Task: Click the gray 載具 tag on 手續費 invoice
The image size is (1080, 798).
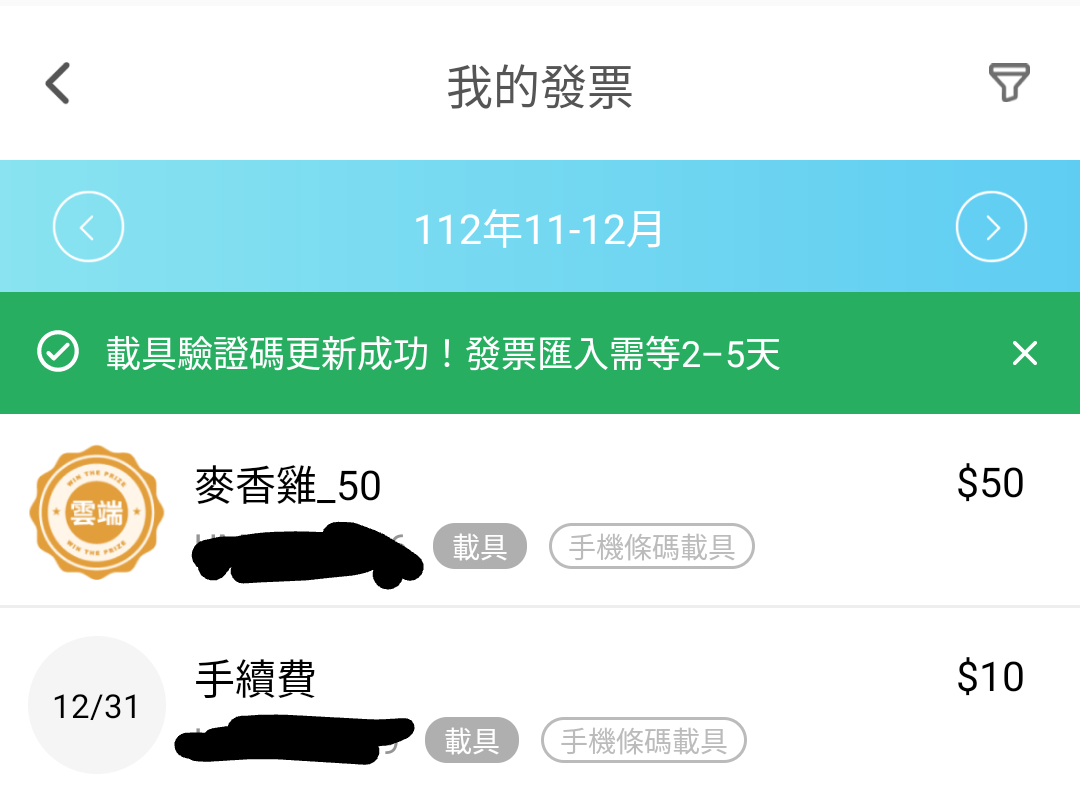Action: [x=471, y=741]
